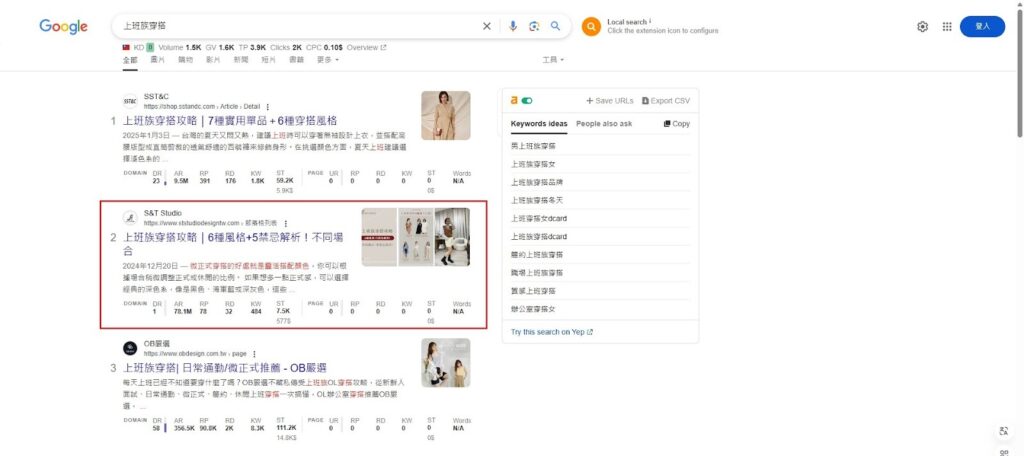Select the 全部 search tab
The image size is (1024, 456).
[x=130, y=59]
